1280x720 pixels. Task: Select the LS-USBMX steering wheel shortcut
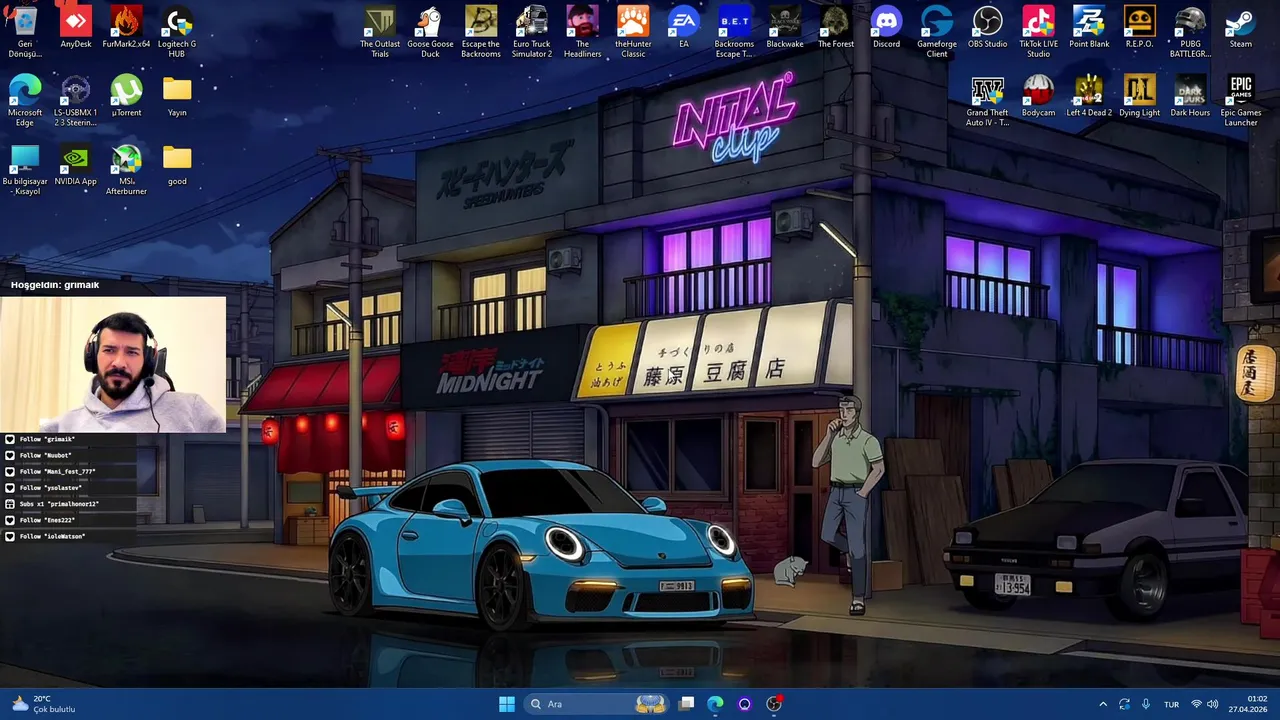(x=76, y=101)
